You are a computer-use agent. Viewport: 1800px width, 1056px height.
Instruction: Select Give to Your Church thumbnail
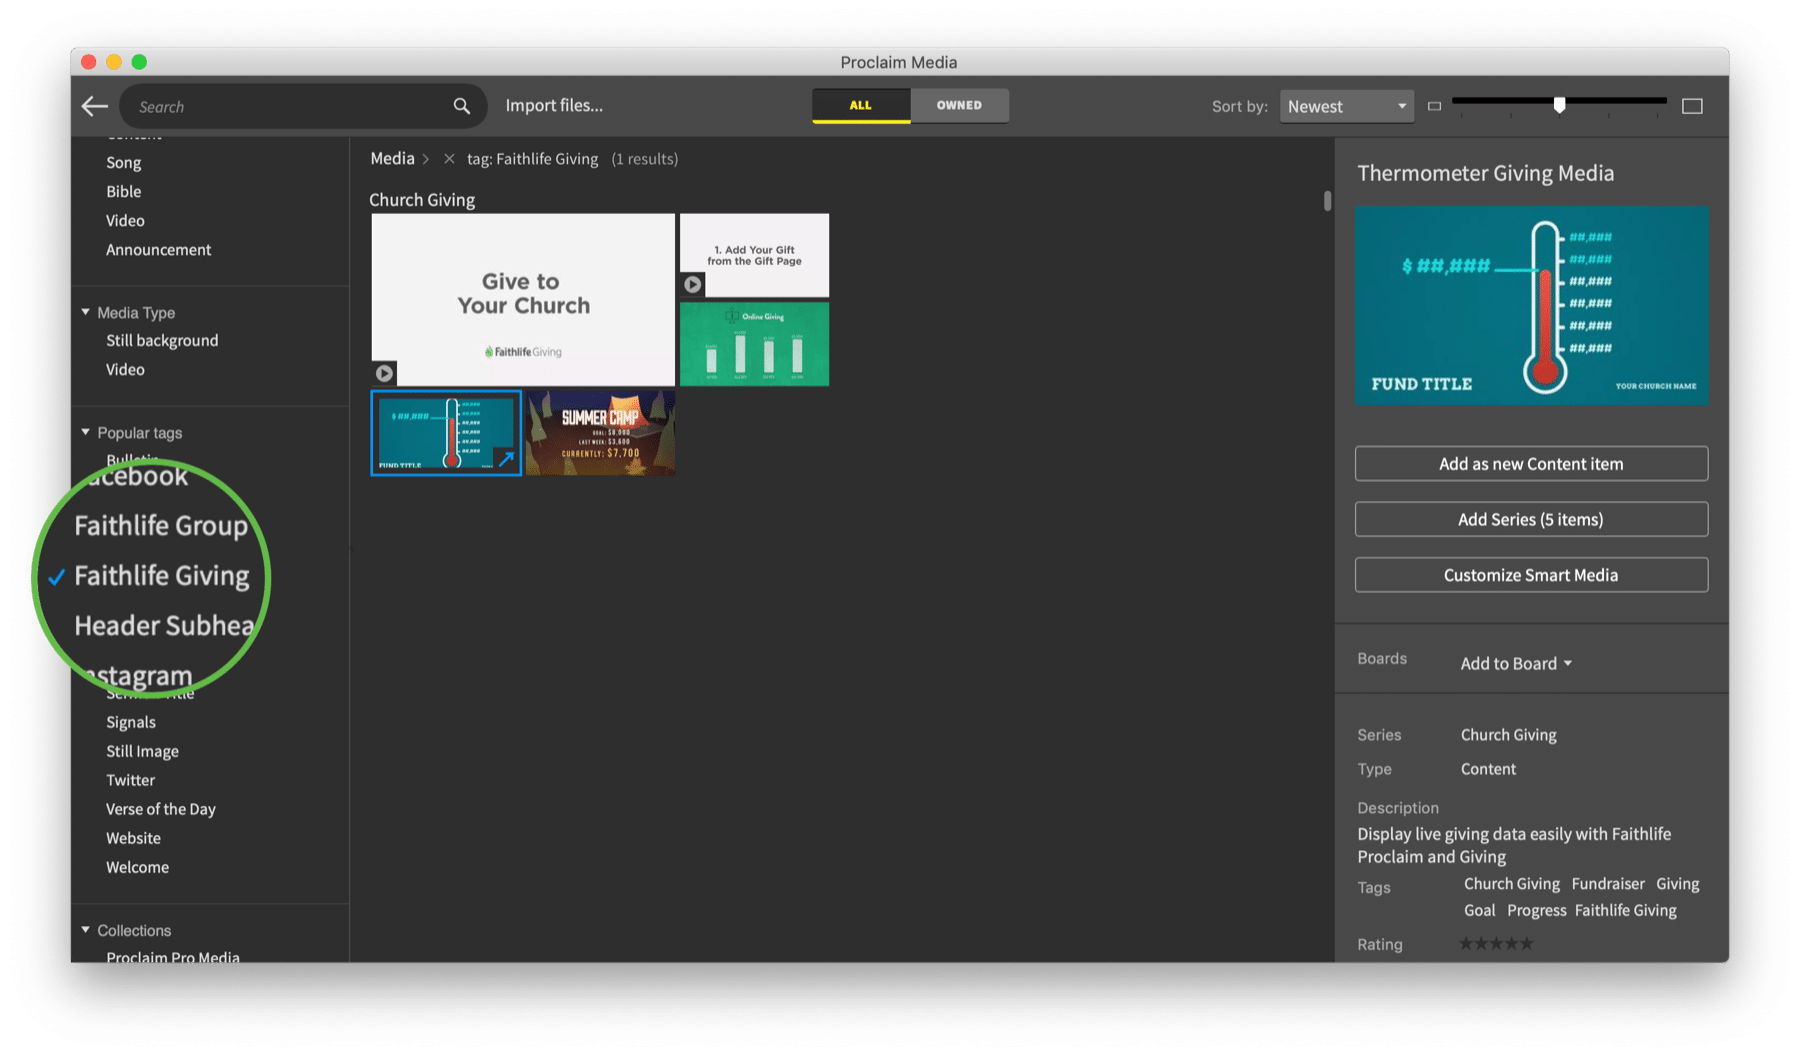pos(523,299)
